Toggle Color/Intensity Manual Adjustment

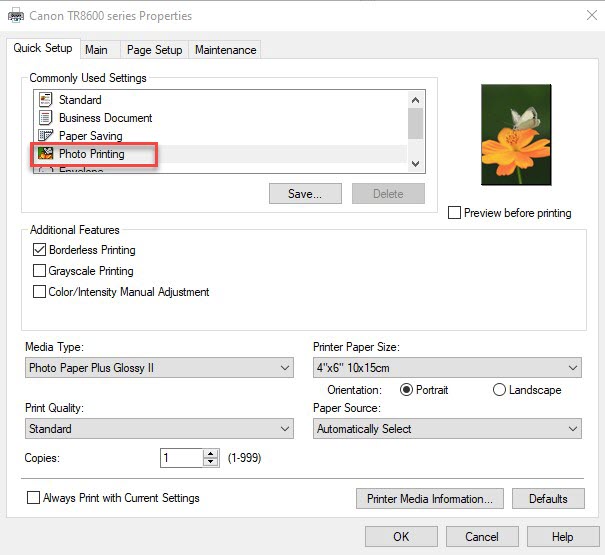tap(40, 292)
